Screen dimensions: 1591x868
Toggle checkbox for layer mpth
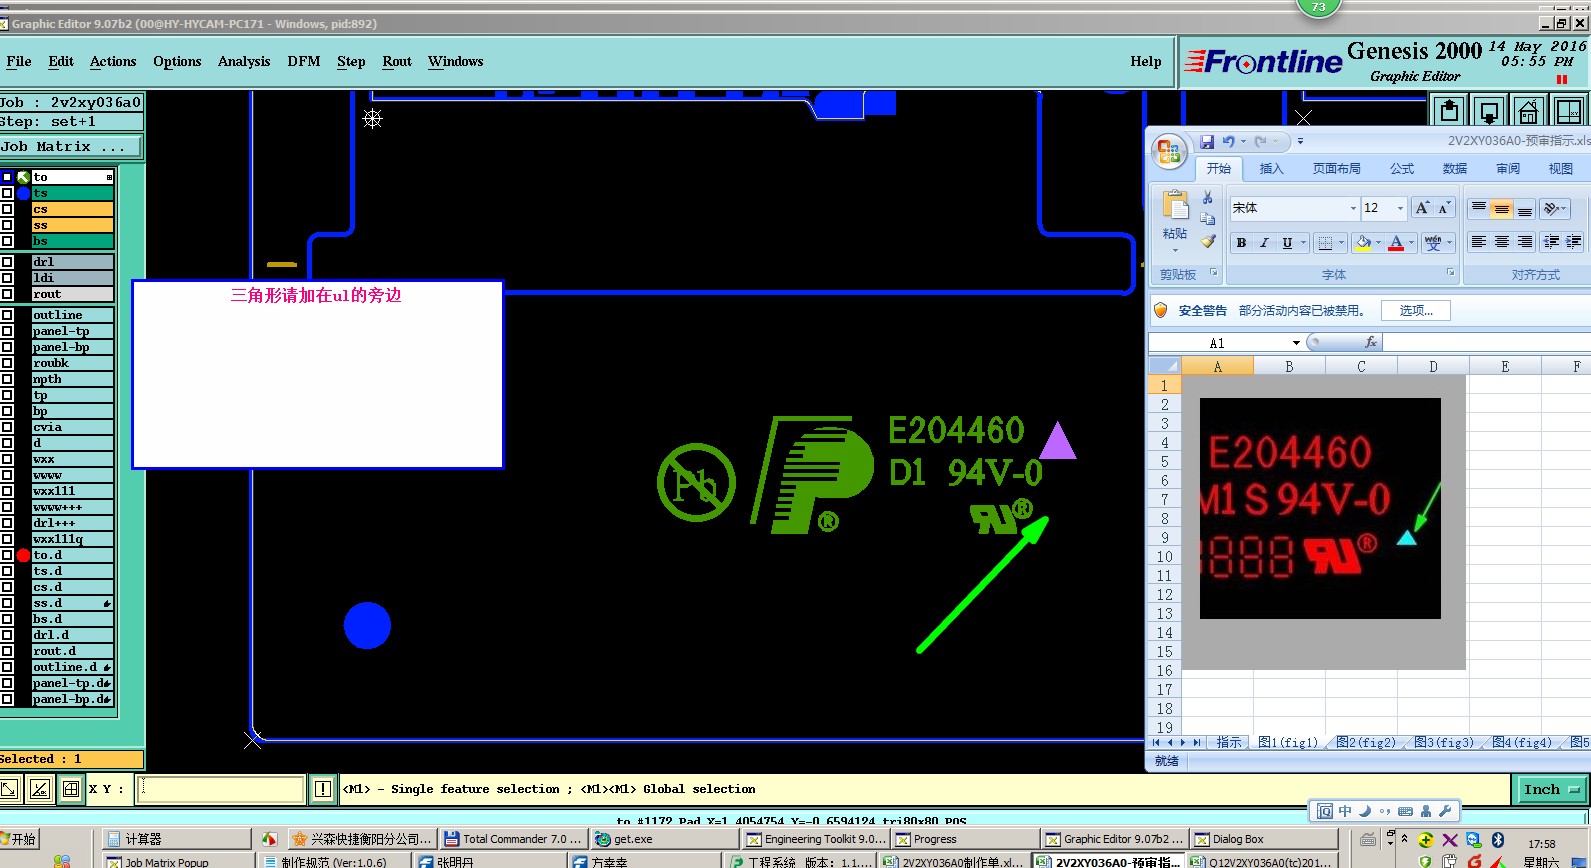pyautogui.click(x=7, y=379)
